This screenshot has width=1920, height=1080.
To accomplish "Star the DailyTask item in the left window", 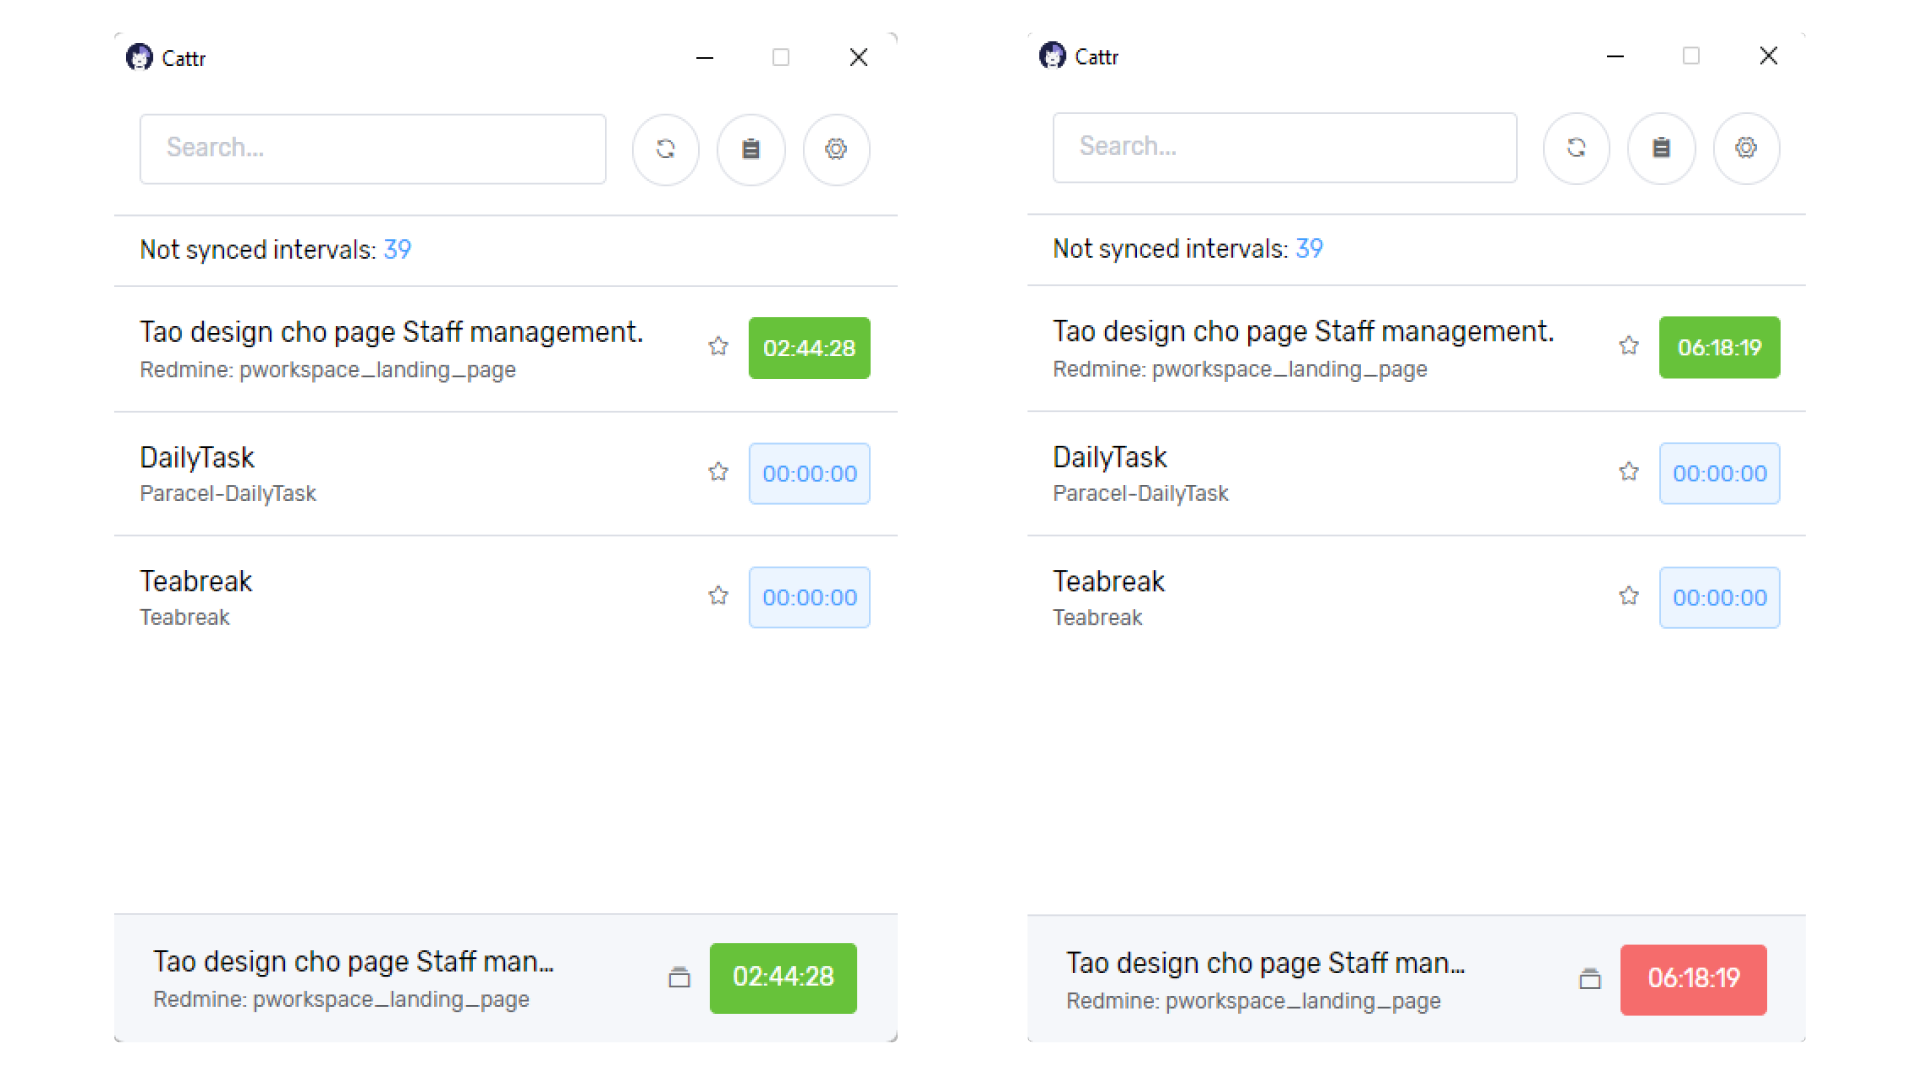I will click(718, 472).
